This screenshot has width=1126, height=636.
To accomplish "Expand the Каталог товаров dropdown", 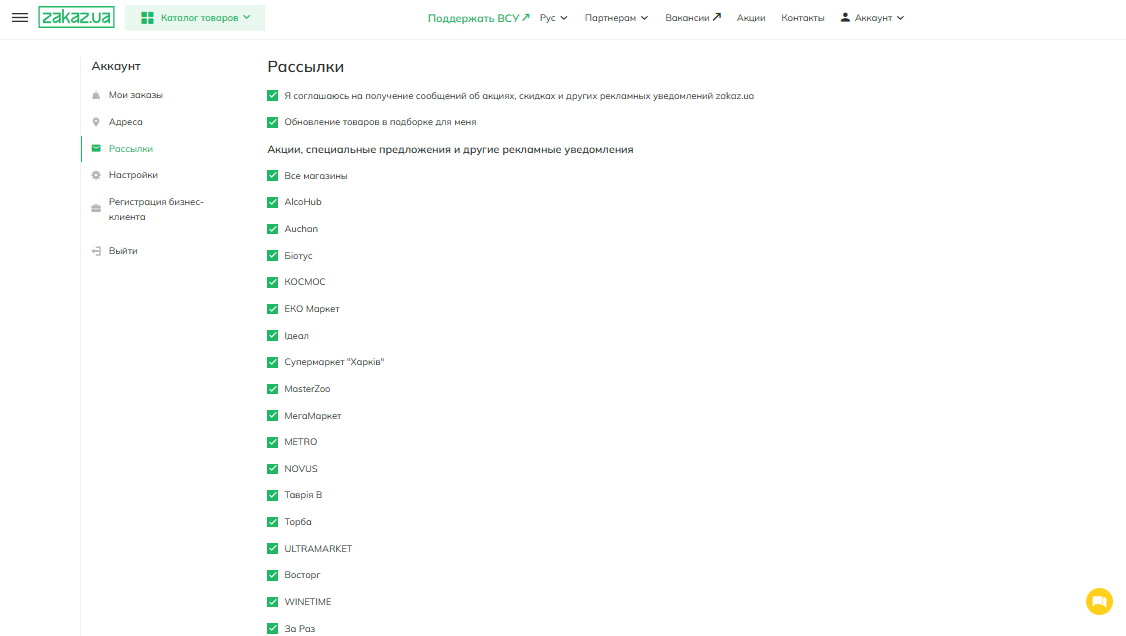I will (195, 18).
